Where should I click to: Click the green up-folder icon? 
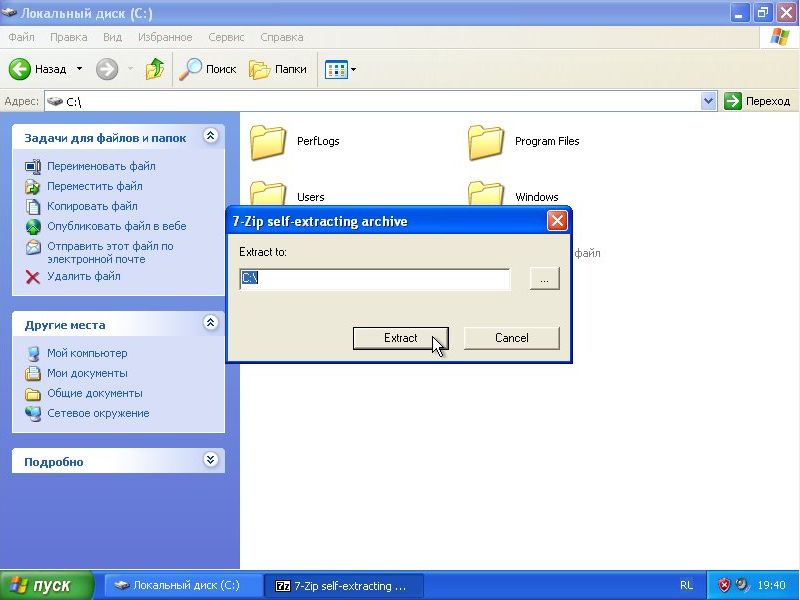[155, 69]
